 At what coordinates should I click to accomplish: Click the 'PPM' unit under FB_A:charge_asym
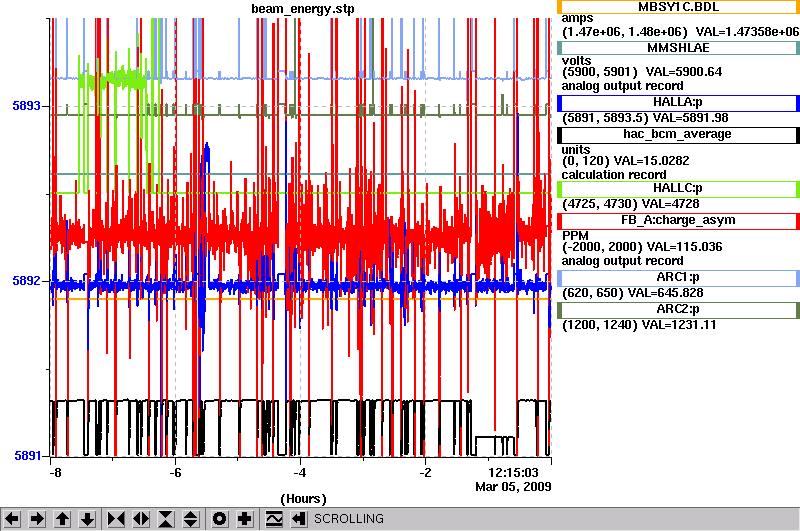click(575, 236)
